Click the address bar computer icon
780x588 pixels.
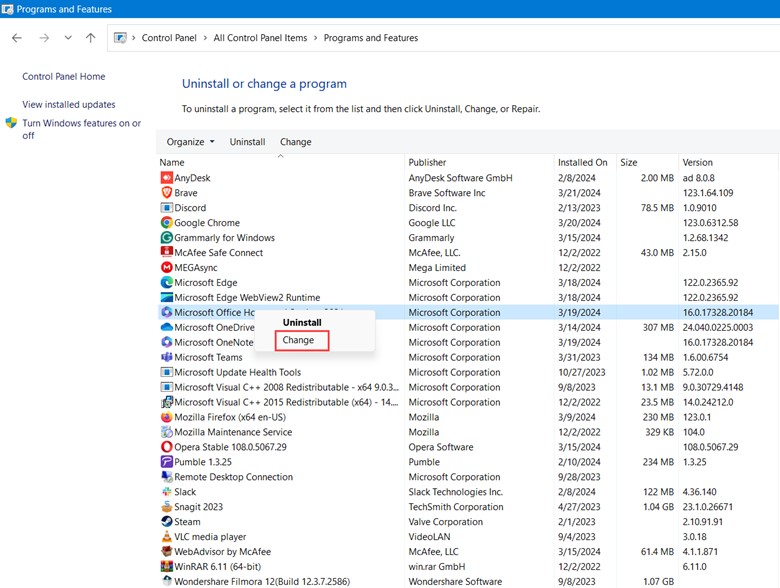[120, 38]
